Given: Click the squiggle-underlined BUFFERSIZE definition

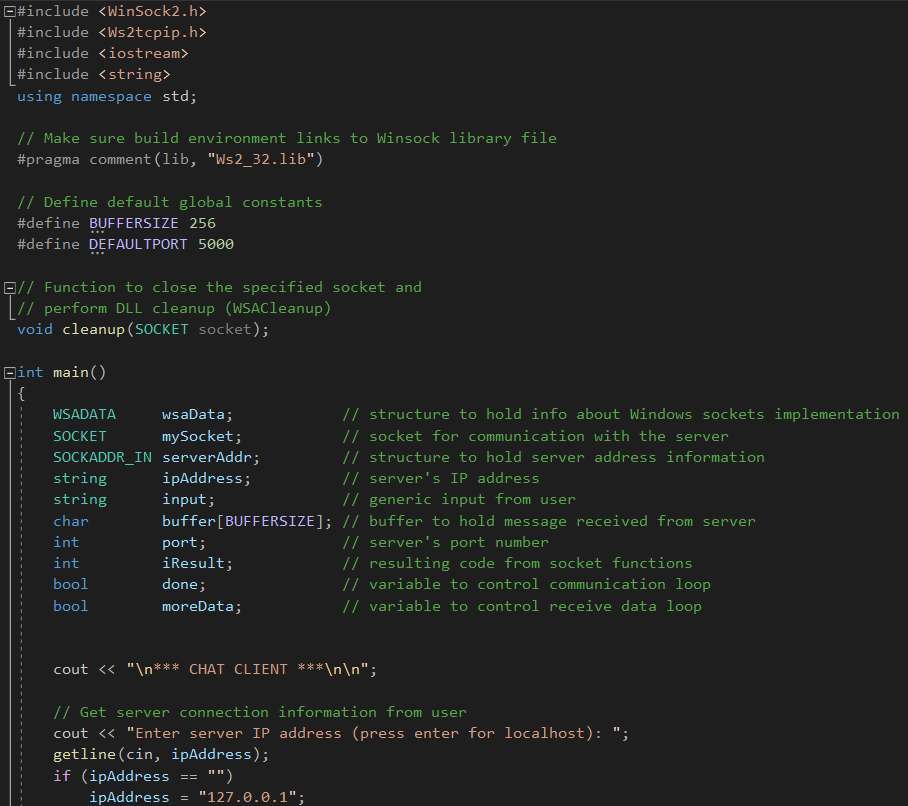Looking at the screenshot, I should coord(131,222).
